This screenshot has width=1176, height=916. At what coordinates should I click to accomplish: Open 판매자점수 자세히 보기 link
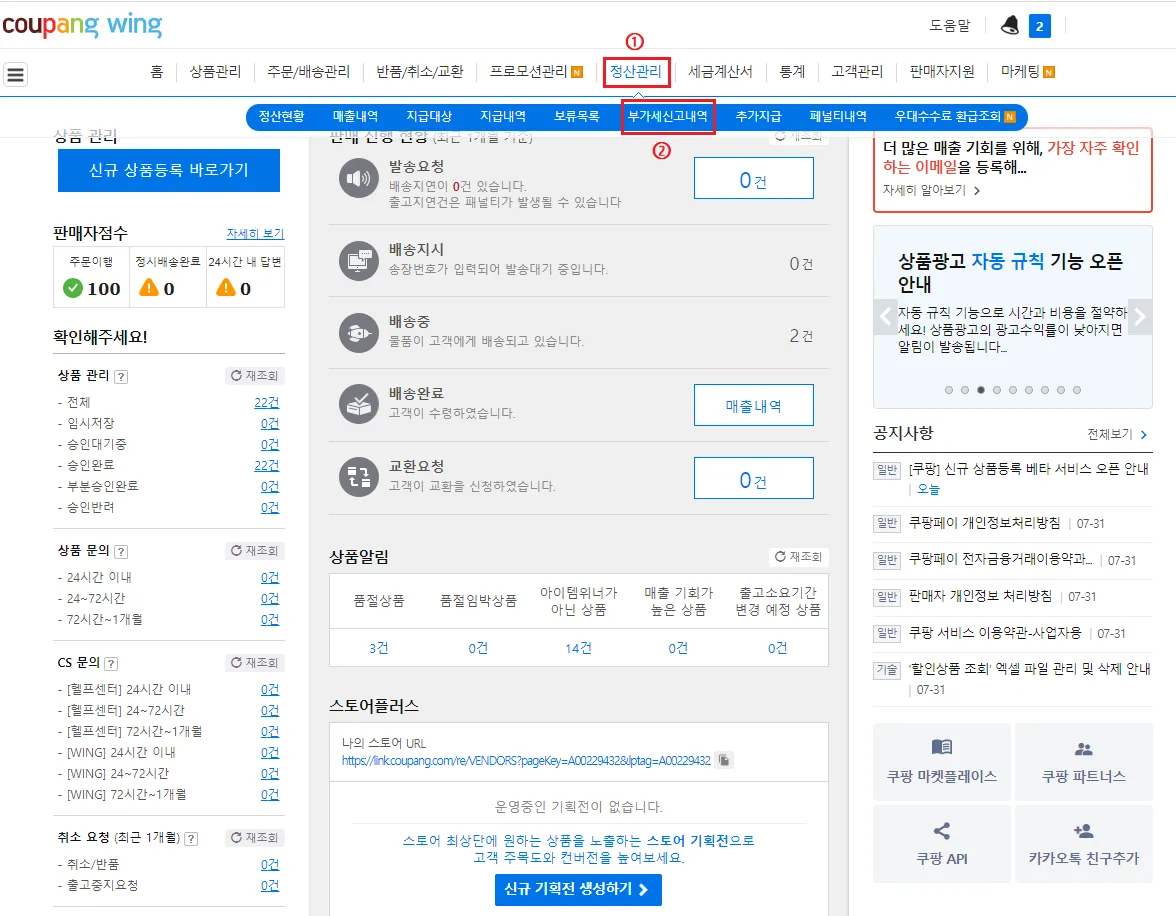tap(255, 234)
